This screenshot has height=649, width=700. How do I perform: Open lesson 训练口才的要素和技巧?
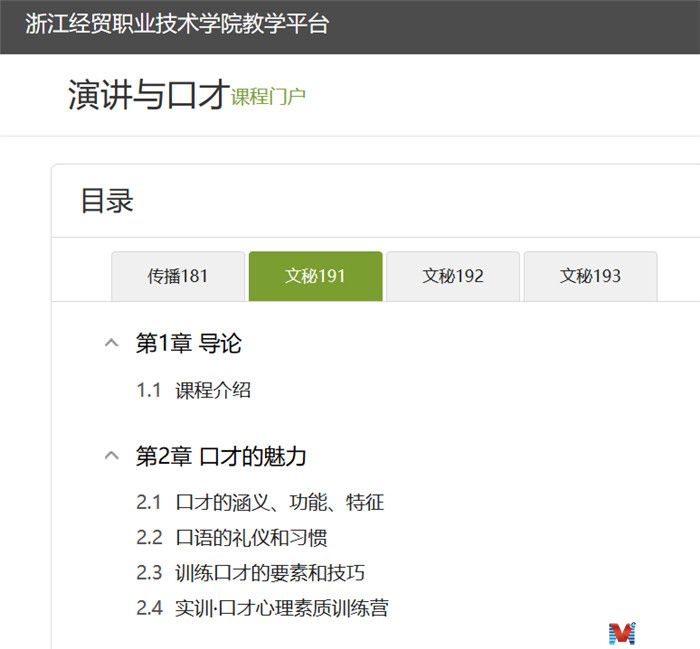click(270, 573)
